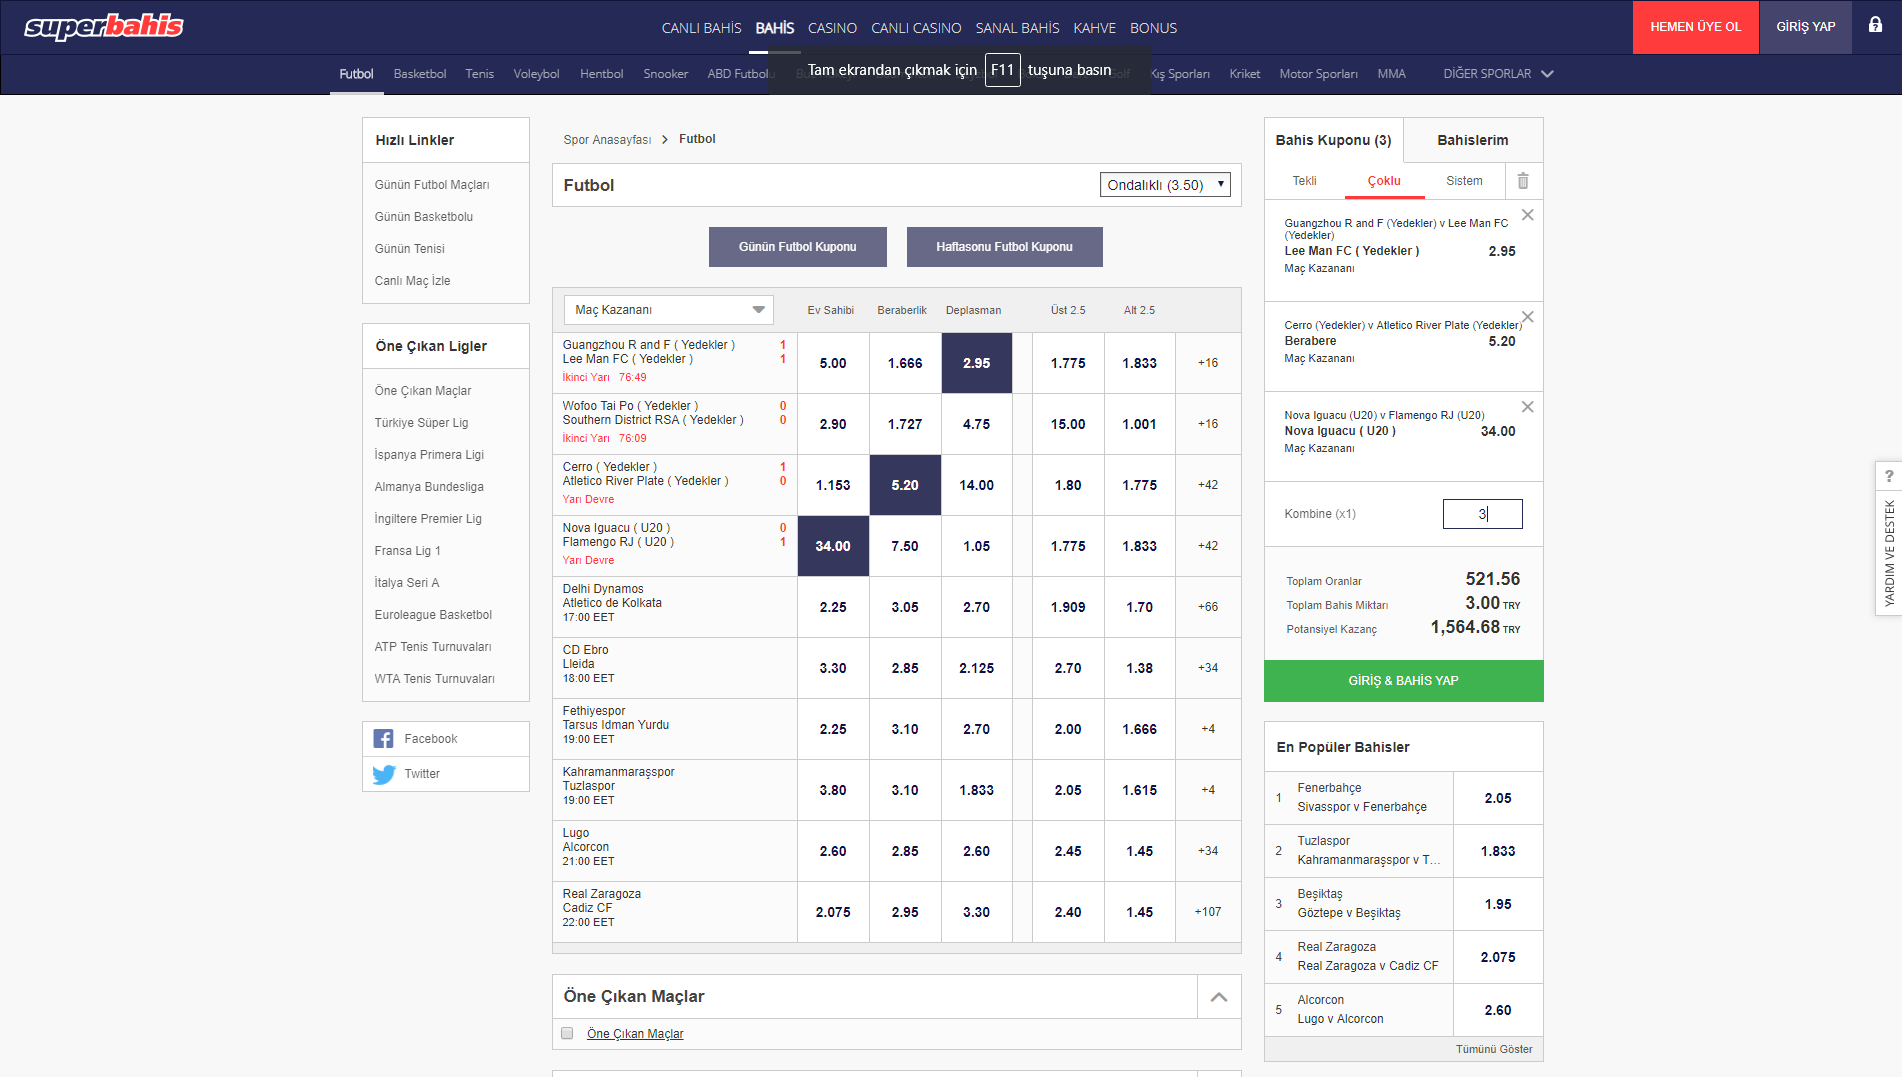Screen dimensions: 1902x1077
Task: Deselect the 34.00 Nova Iguacu odds
Action: pos(832,546)
